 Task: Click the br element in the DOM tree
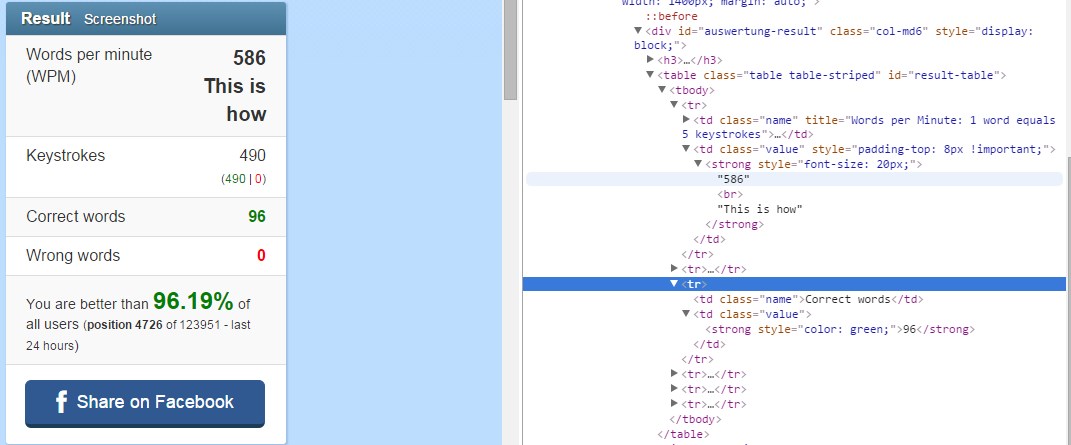pyautogui.click(x=729, y=194)
